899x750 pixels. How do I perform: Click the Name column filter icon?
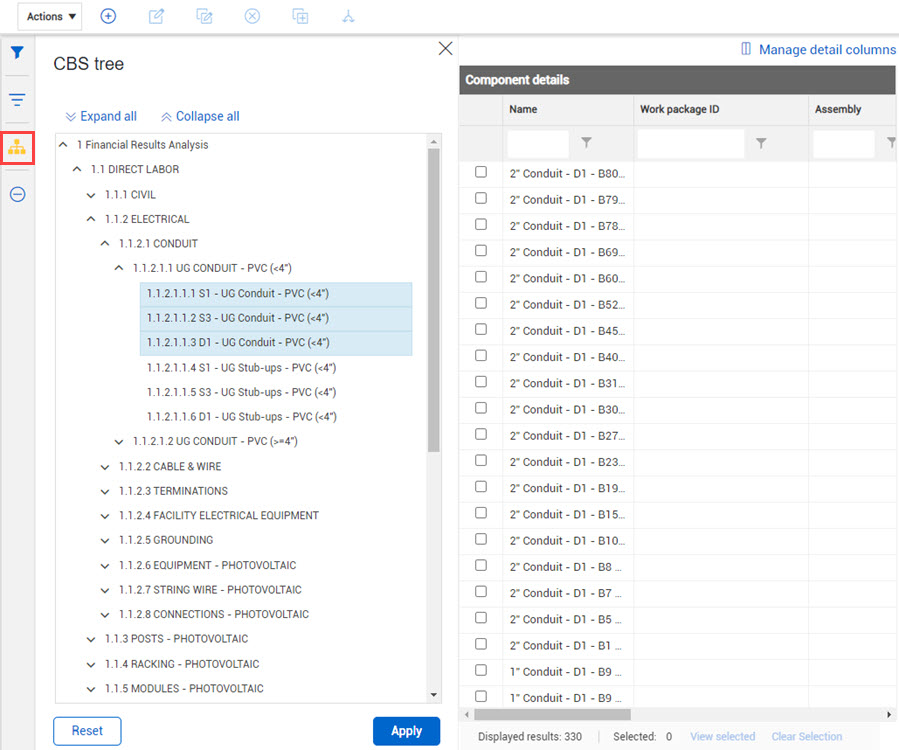(x=587, y=144)
